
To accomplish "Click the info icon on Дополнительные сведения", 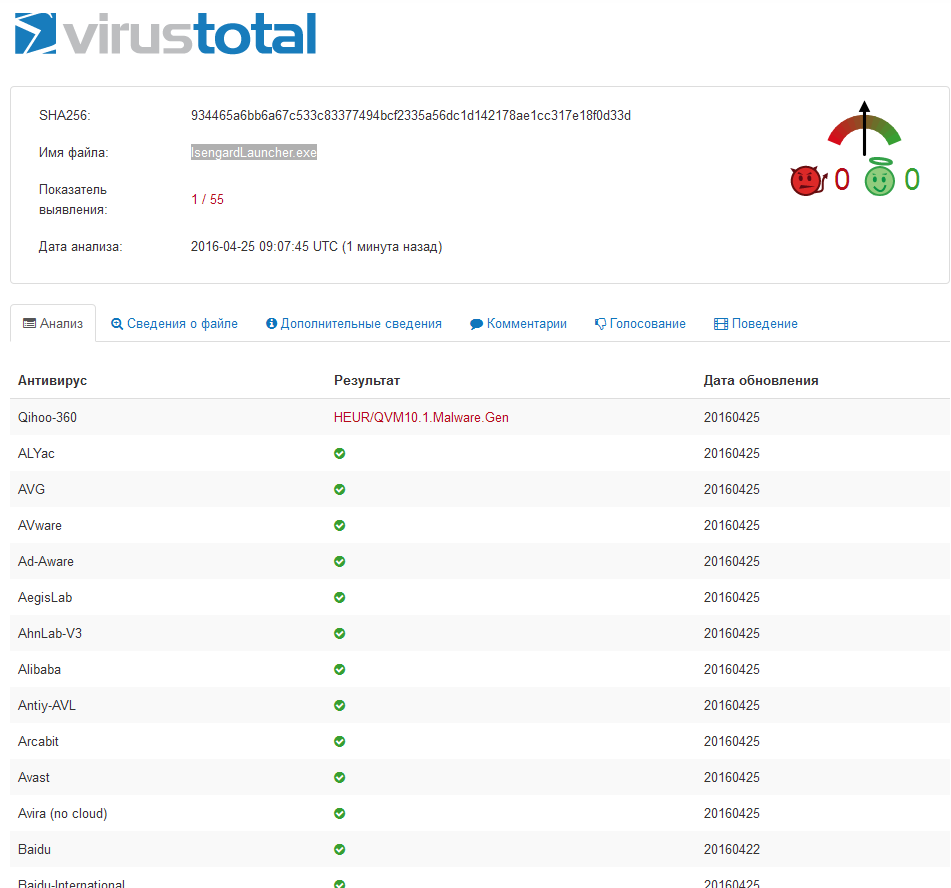I will click(x=272, y=323).
